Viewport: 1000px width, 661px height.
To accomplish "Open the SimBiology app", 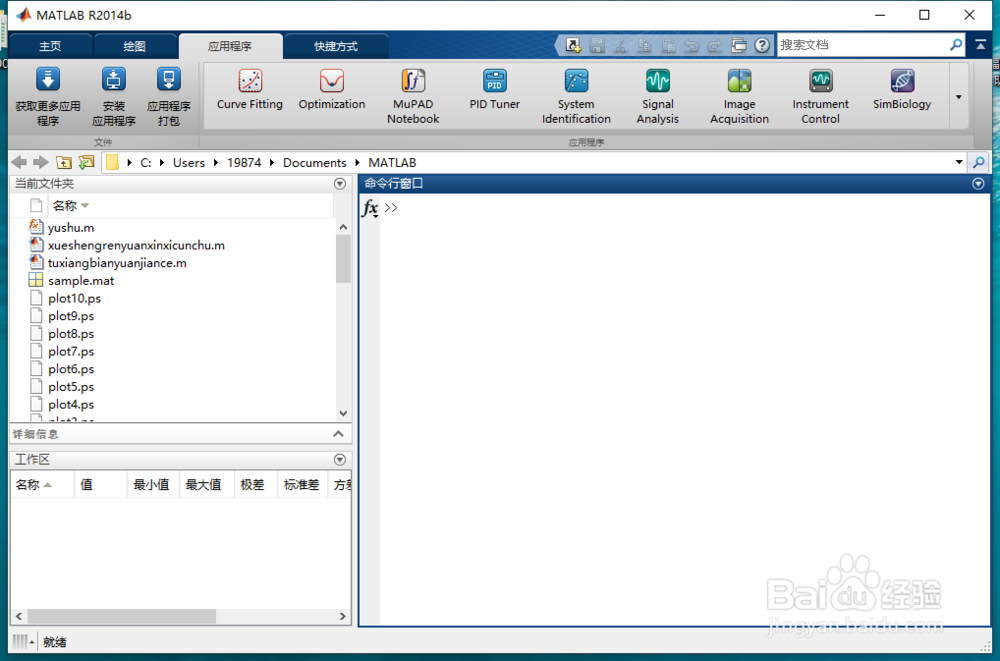I will pos(902,89).
